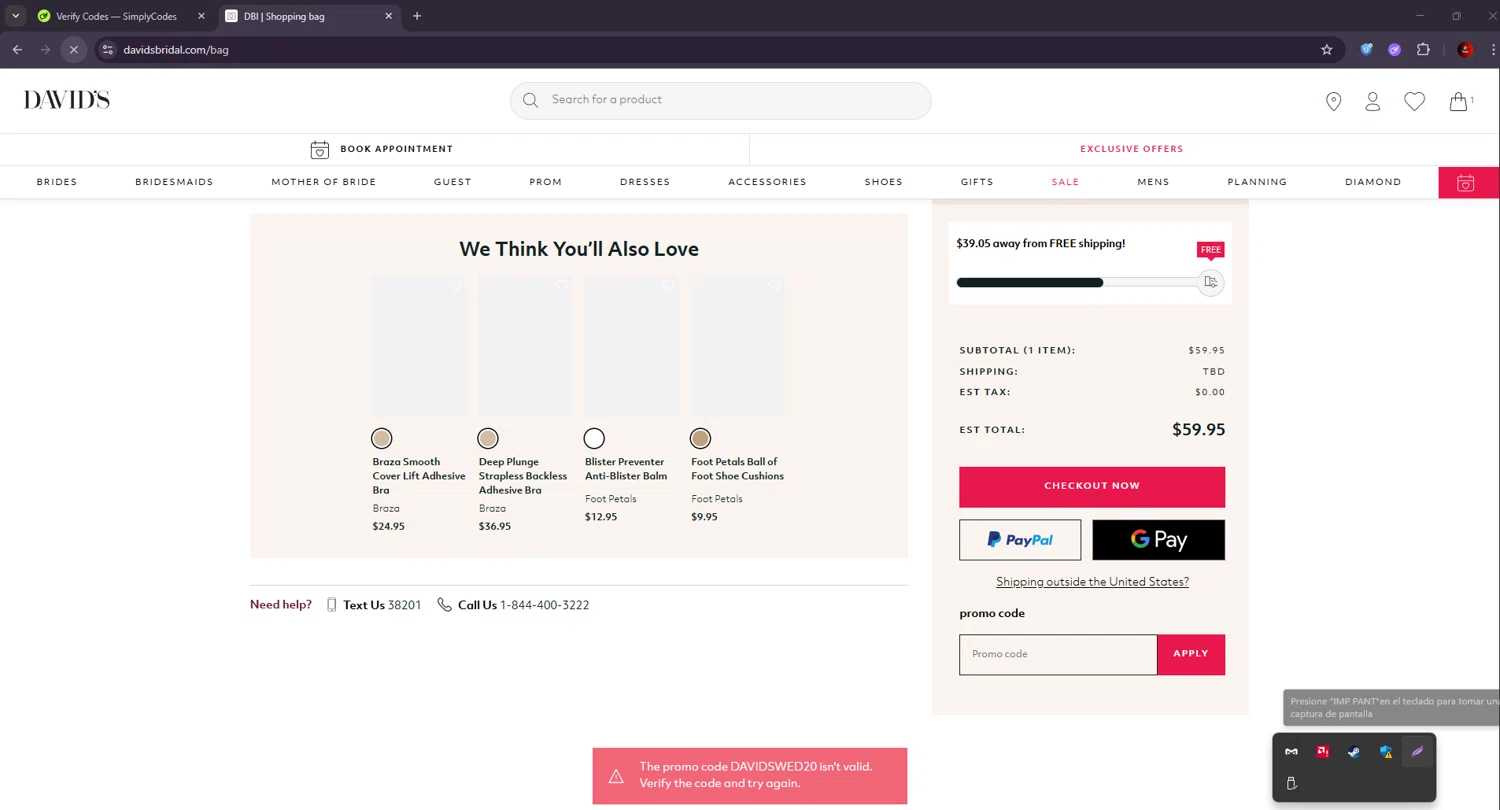1500x810 pixels.
Task: Open Shipping outside the United States link
Action: tap(1092, 582)
